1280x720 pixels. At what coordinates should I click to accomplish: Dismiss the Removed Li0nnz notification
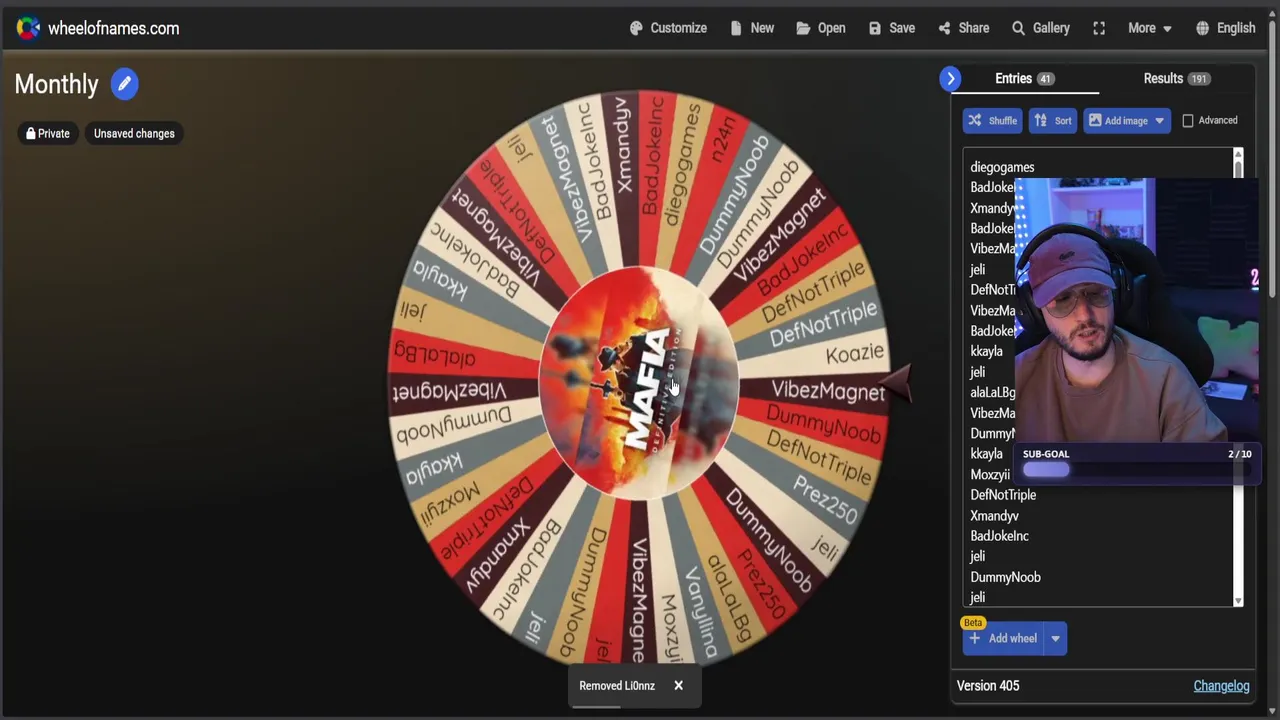(x=678, y=685)
